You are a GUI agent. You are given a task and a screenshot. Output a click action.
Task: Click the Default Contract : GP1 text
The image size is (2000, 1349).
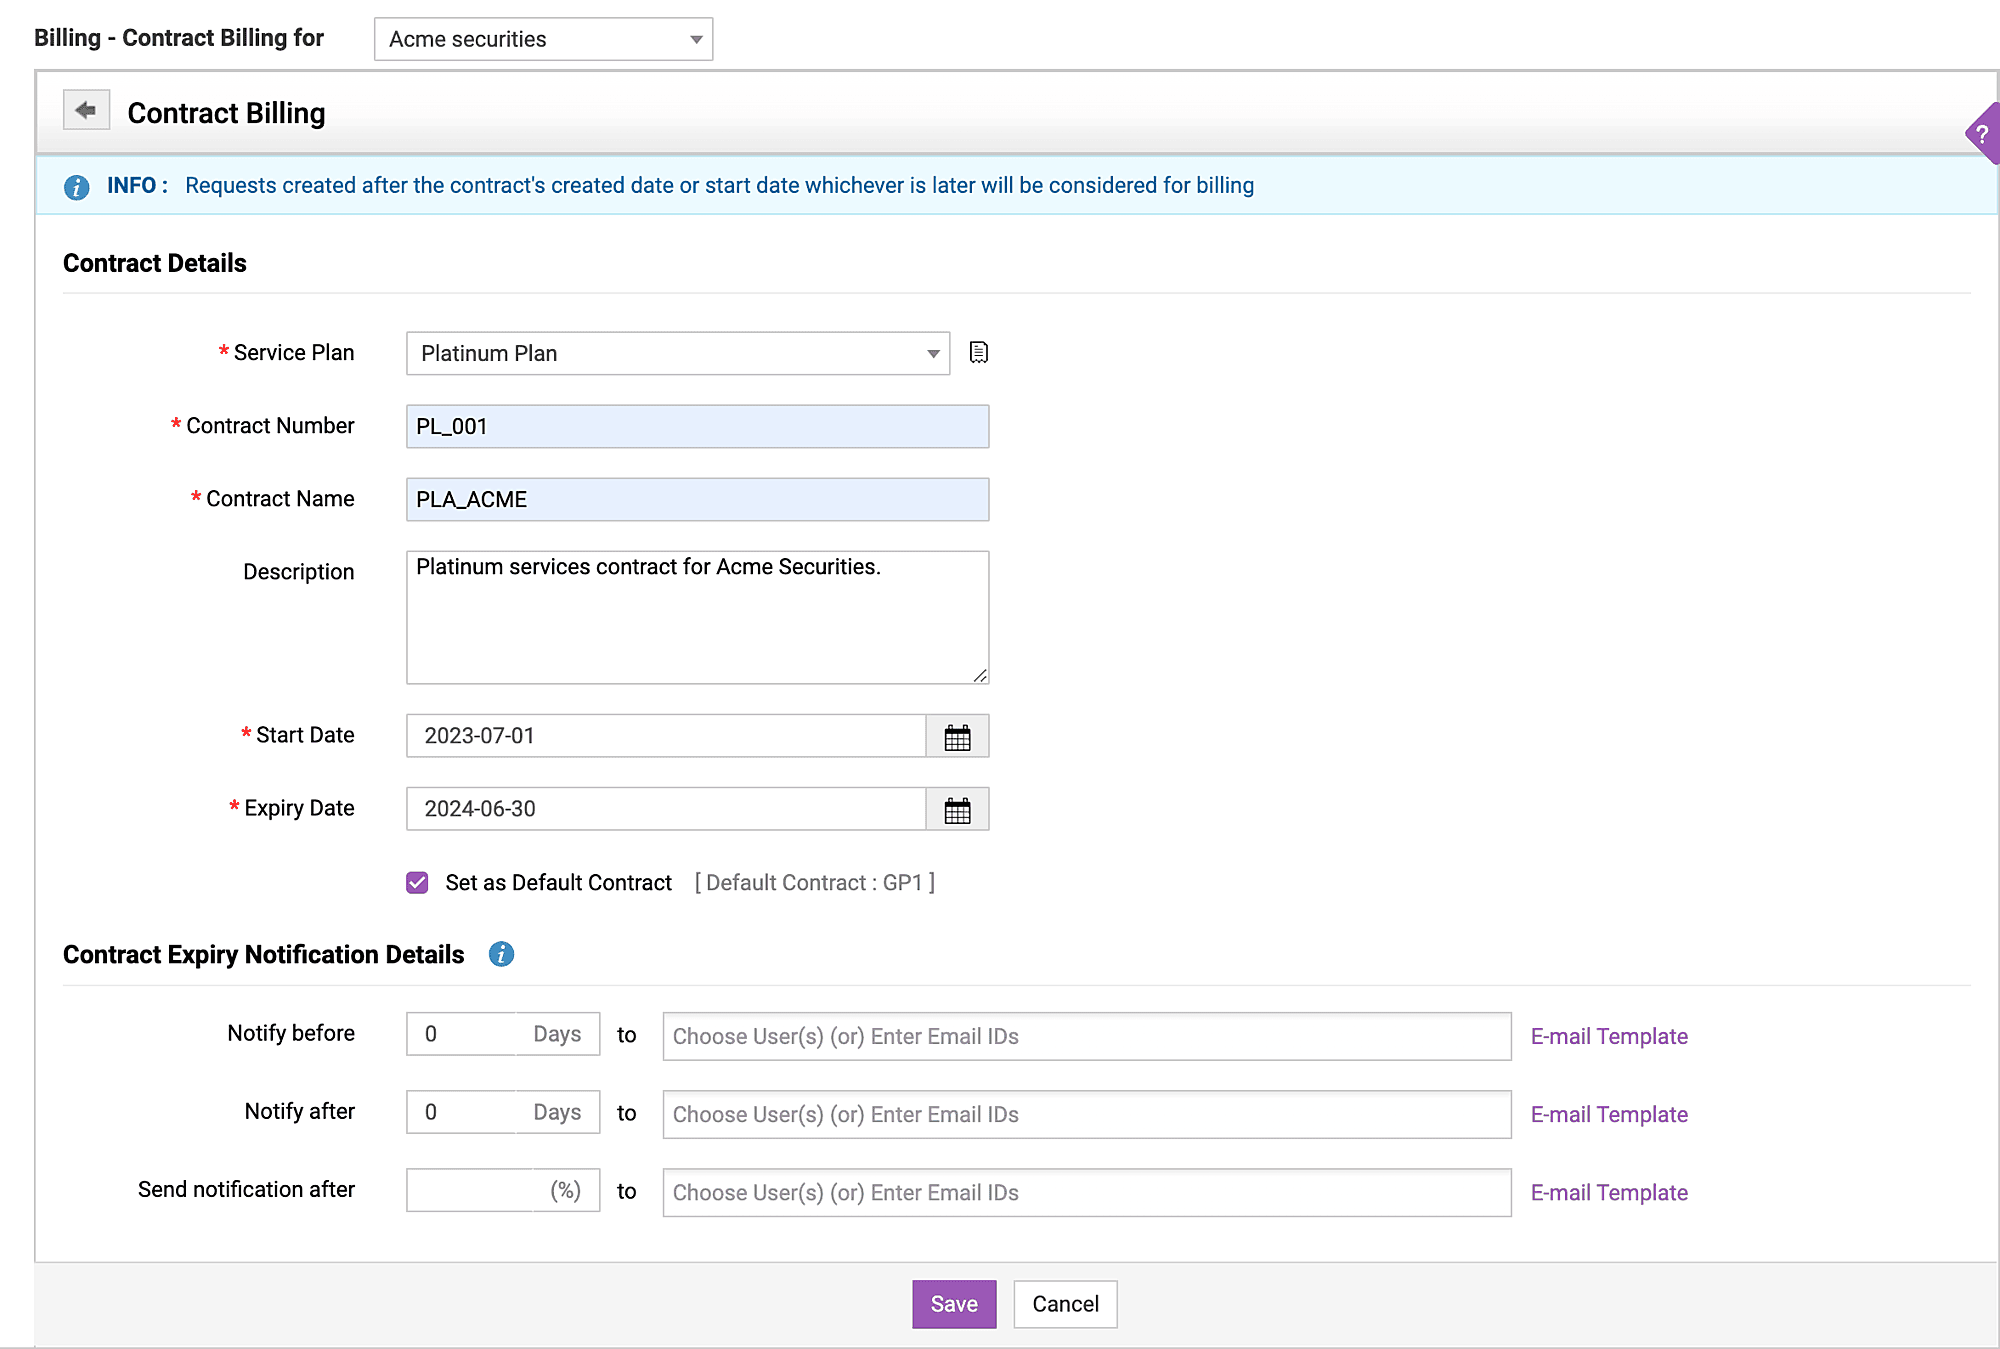(x=815, y=882)
